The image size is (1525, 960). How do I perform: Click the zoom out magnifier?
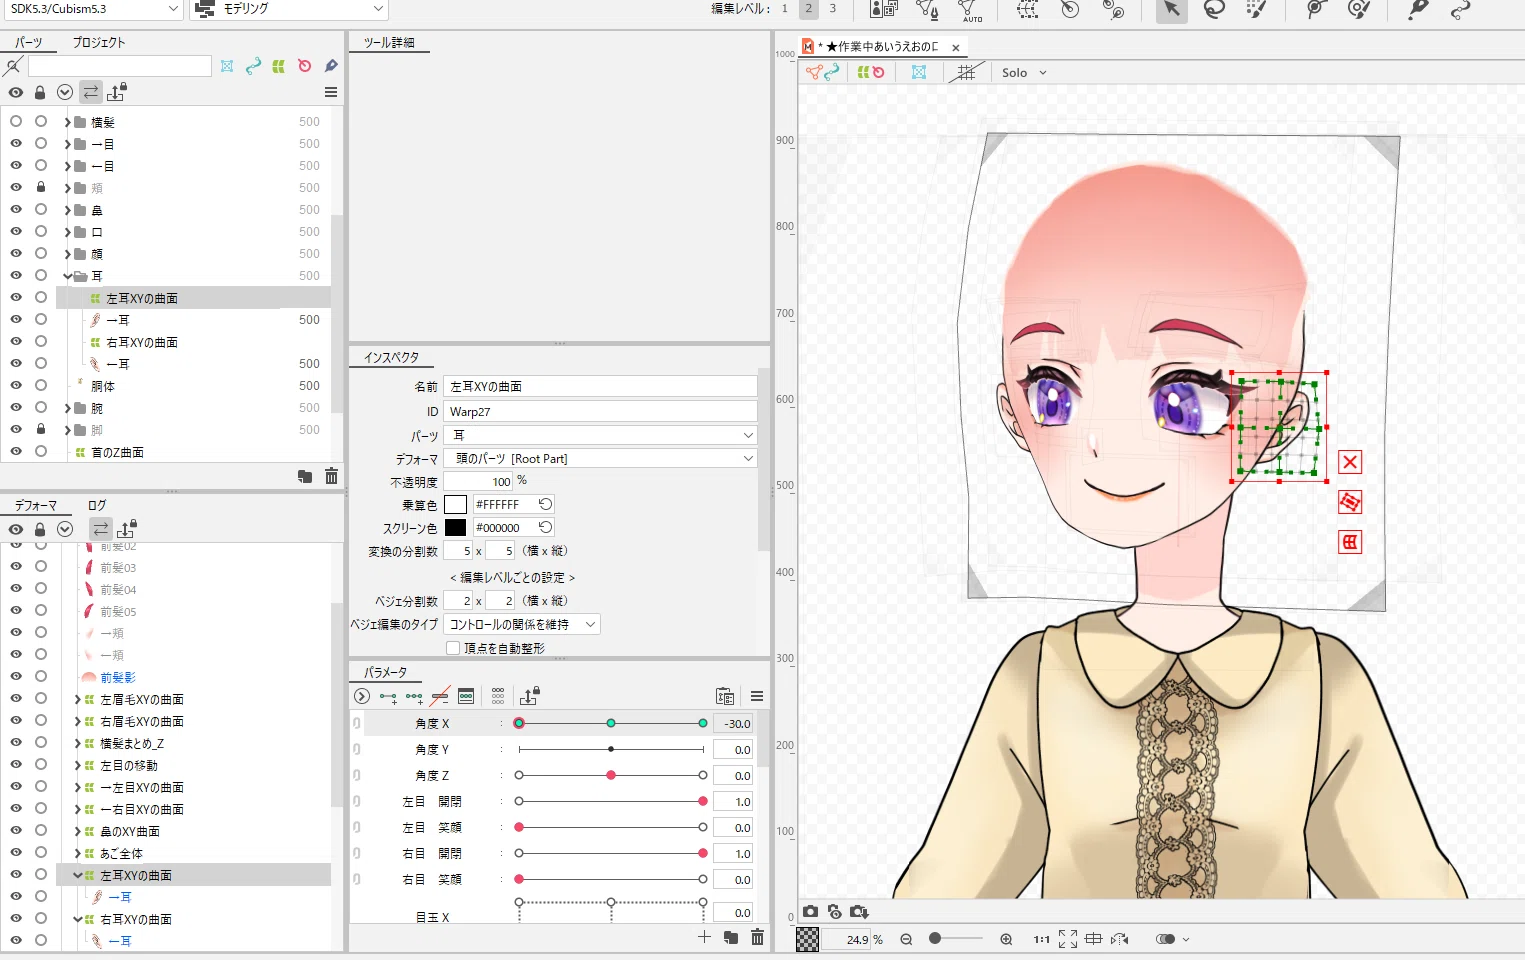point(906,939)
